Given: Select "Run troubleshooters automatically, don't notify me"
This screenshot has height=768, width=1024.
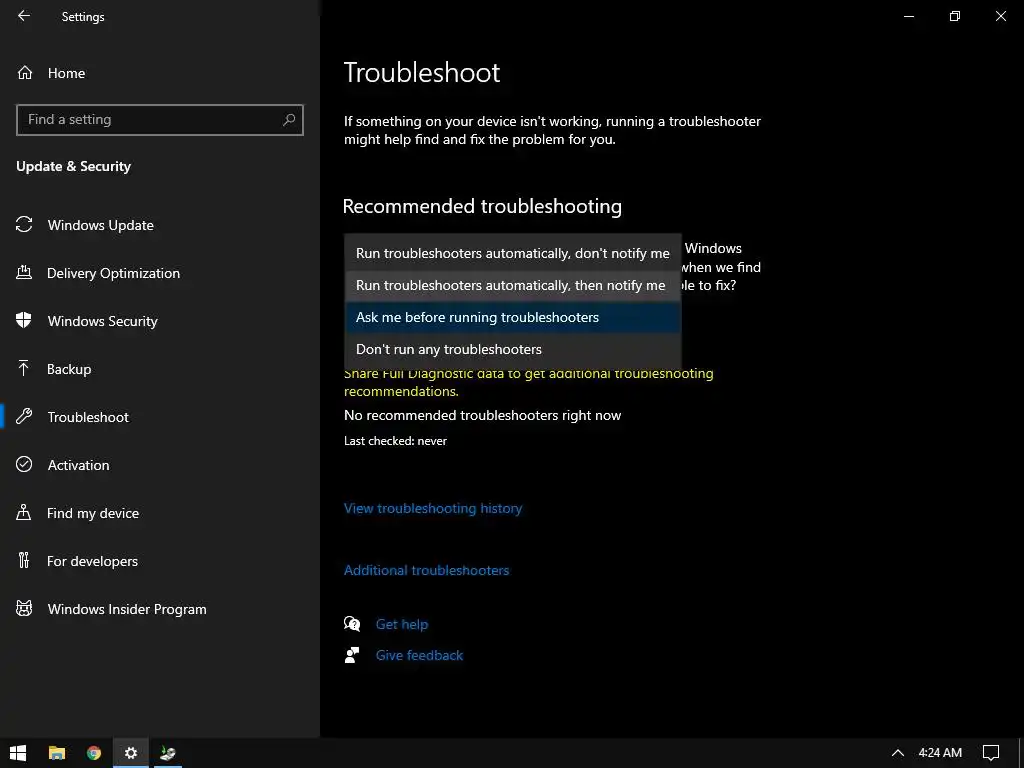Looking at the screenshot, I should (x=513, y=253).
